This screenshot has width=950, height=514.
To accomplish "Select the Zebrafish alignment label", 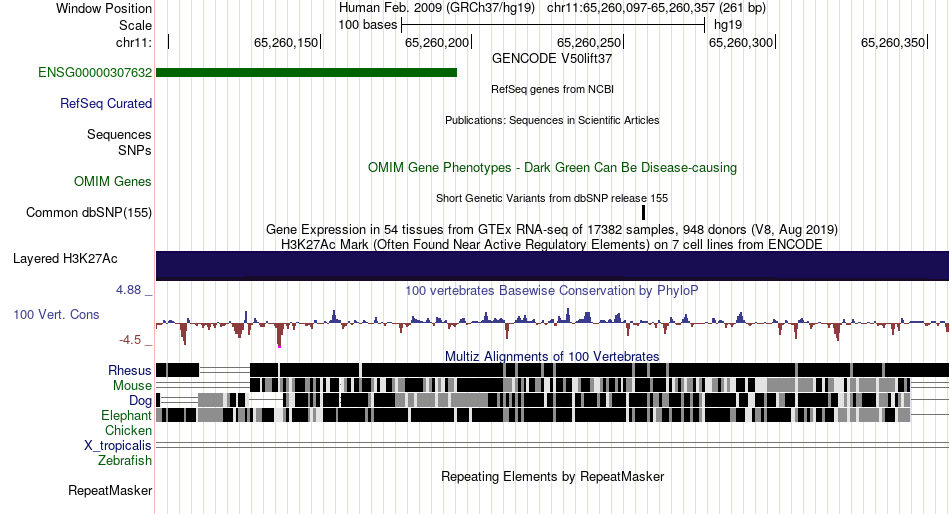I will (x=125, y=461).
